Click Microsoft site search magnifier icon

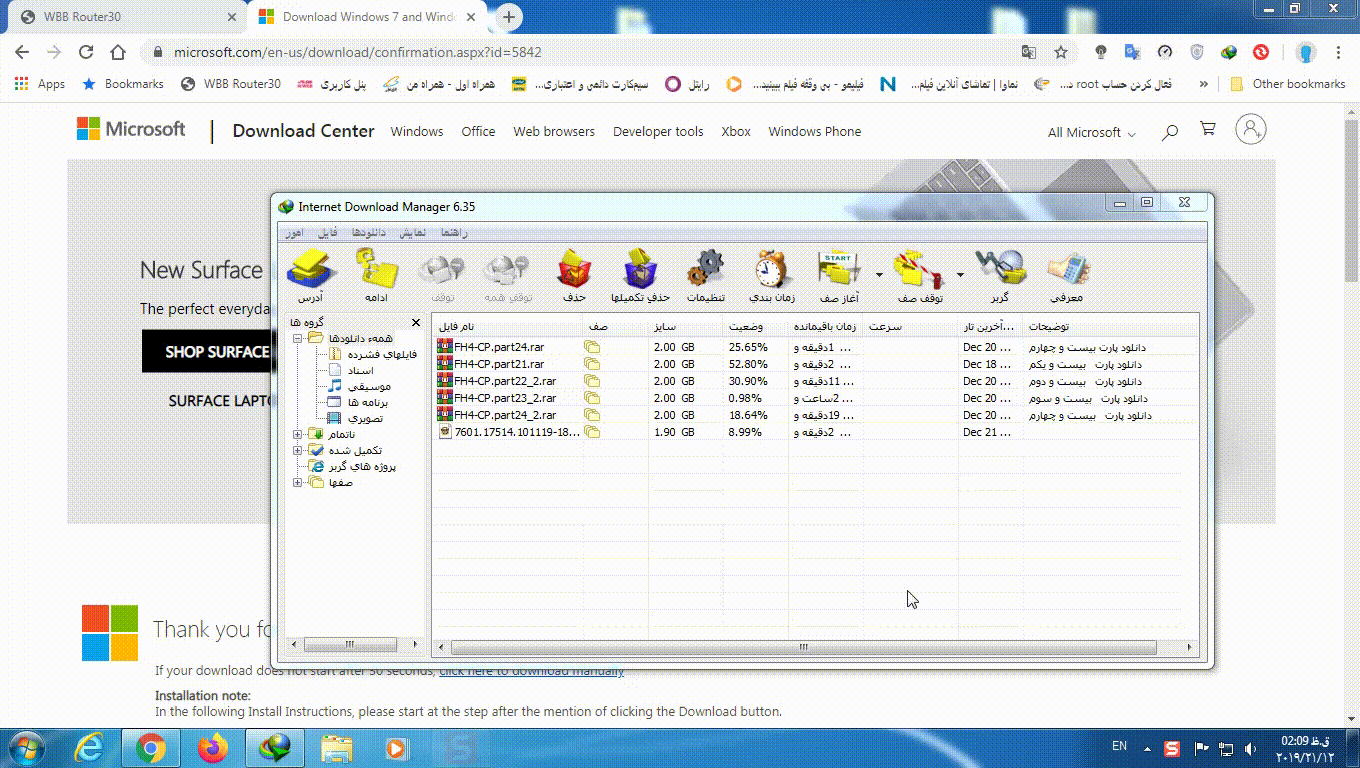[x=1170, y=131]
